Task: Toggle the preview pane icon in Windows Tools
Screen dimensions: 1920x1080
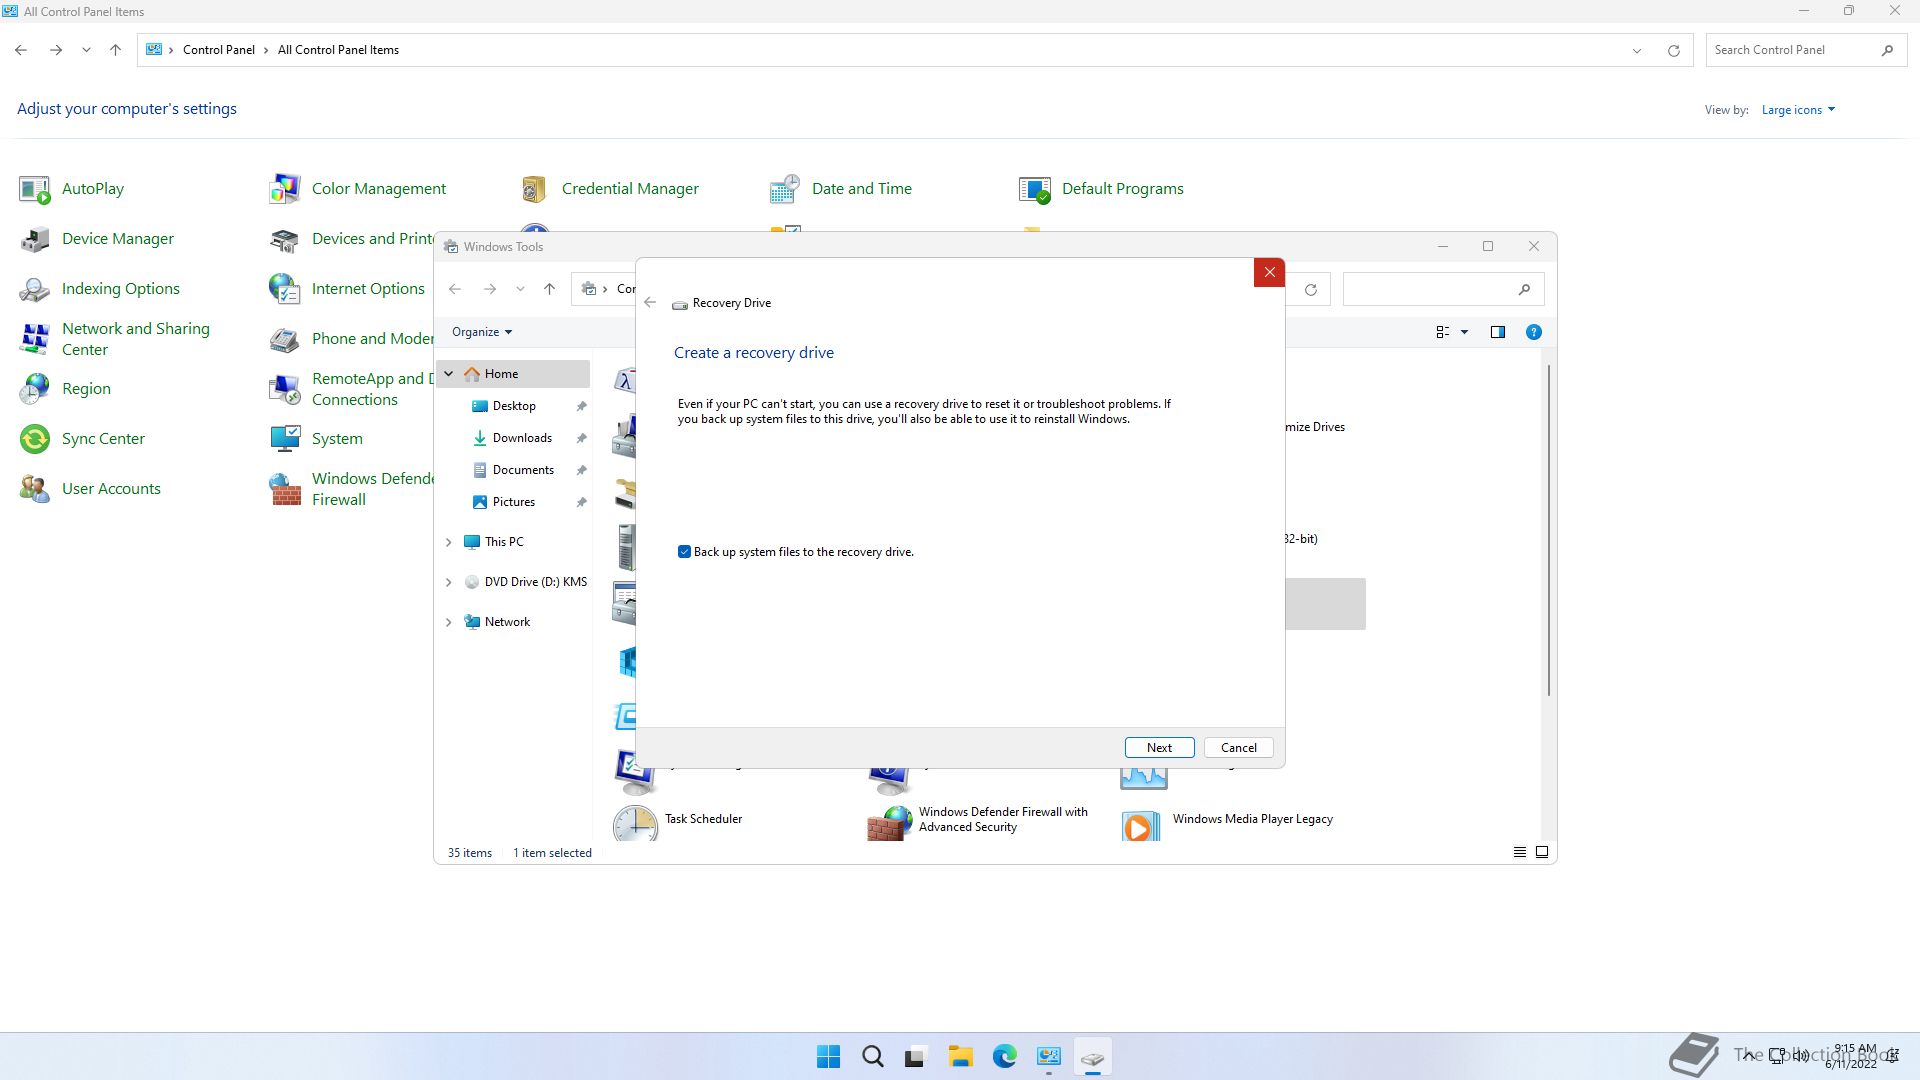Action: tap(1497, 332)
